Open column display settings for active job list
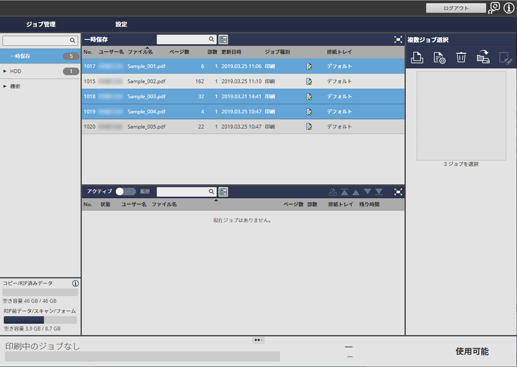Viewport: 517px width, 367px height. [x=223, y=192]
